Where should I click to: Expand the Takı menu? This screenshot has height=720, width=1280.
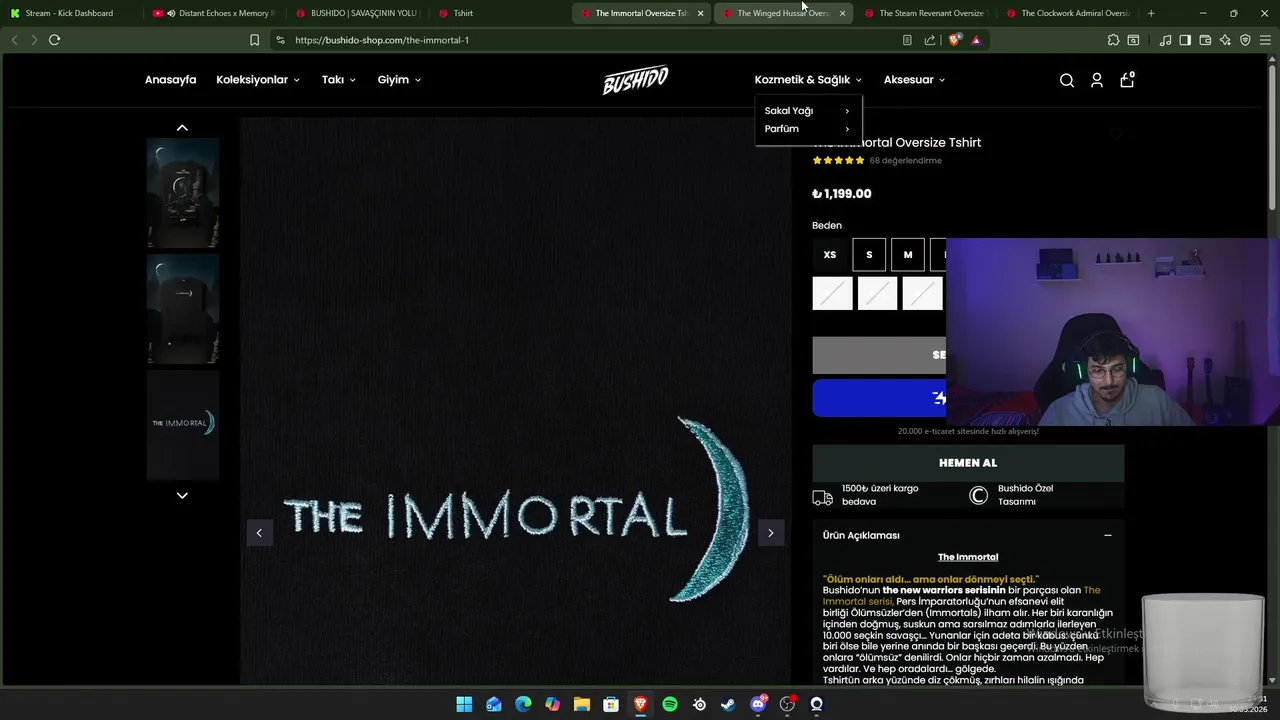(339, 80)
